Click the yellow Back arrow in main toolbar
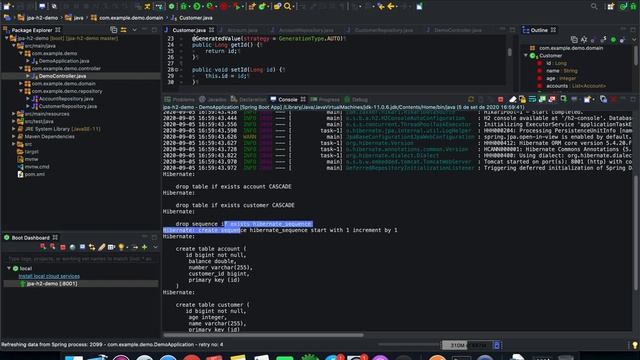The height and width of the screenshot is (360, 640). [x=391, y=6]
